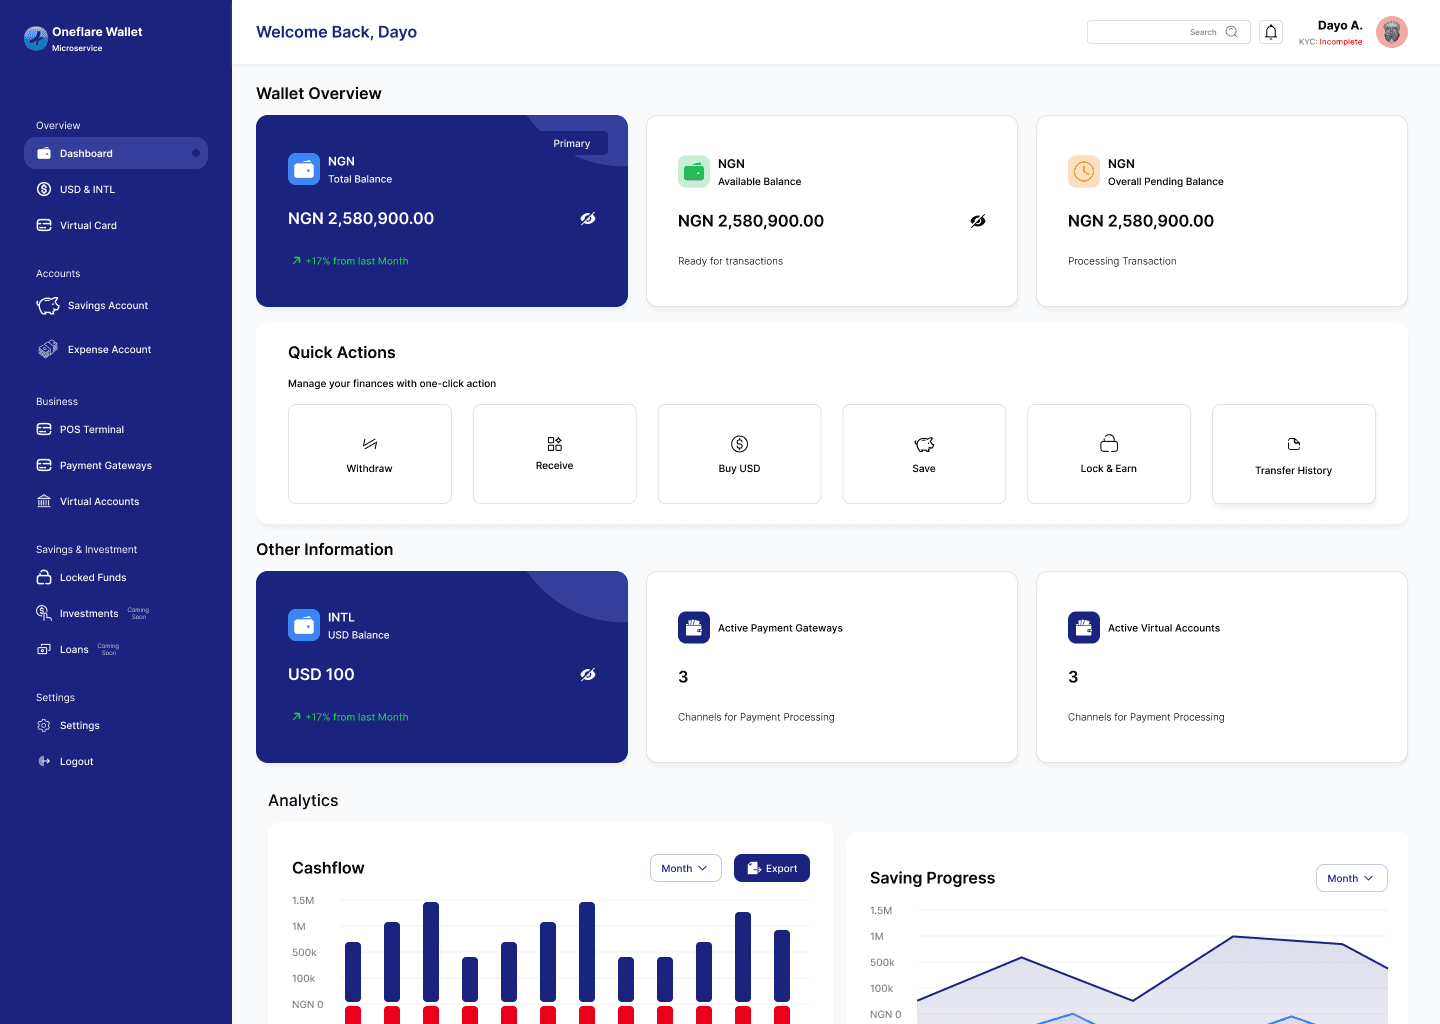Image resolution: width=1440 pixels, height=1024 pixels.
Task: Select Locked Funds label in the sidebar
Action: pos(93,577)
